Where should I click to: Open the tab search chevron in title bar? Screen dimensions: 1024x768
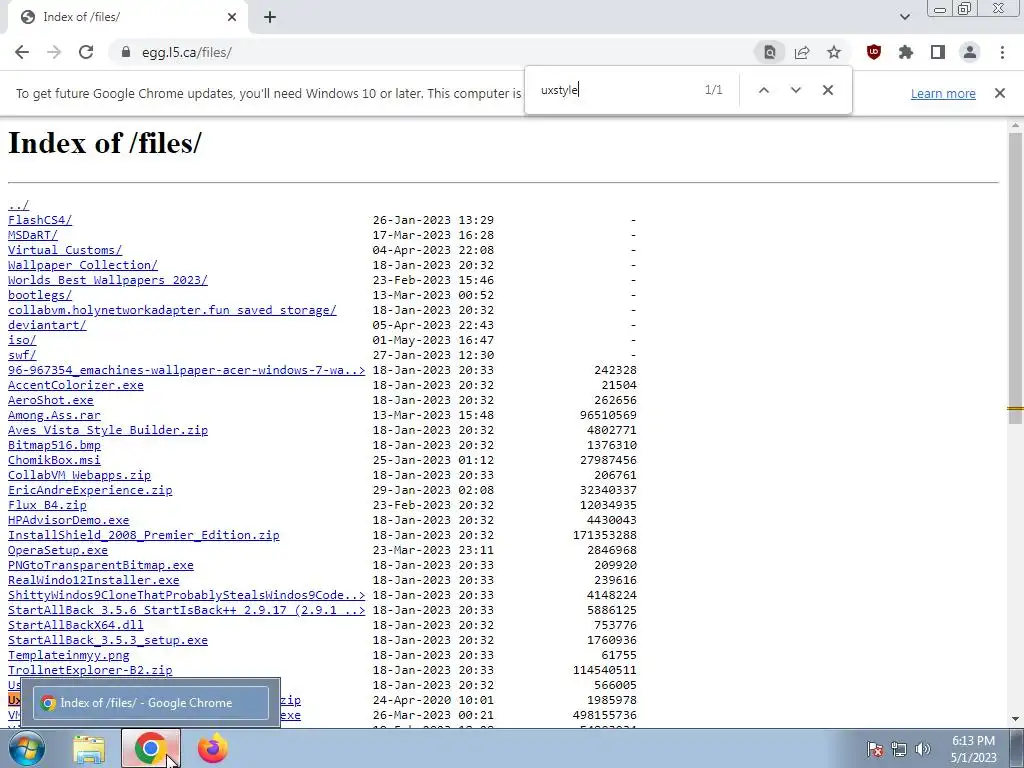[x=904, y=17]
